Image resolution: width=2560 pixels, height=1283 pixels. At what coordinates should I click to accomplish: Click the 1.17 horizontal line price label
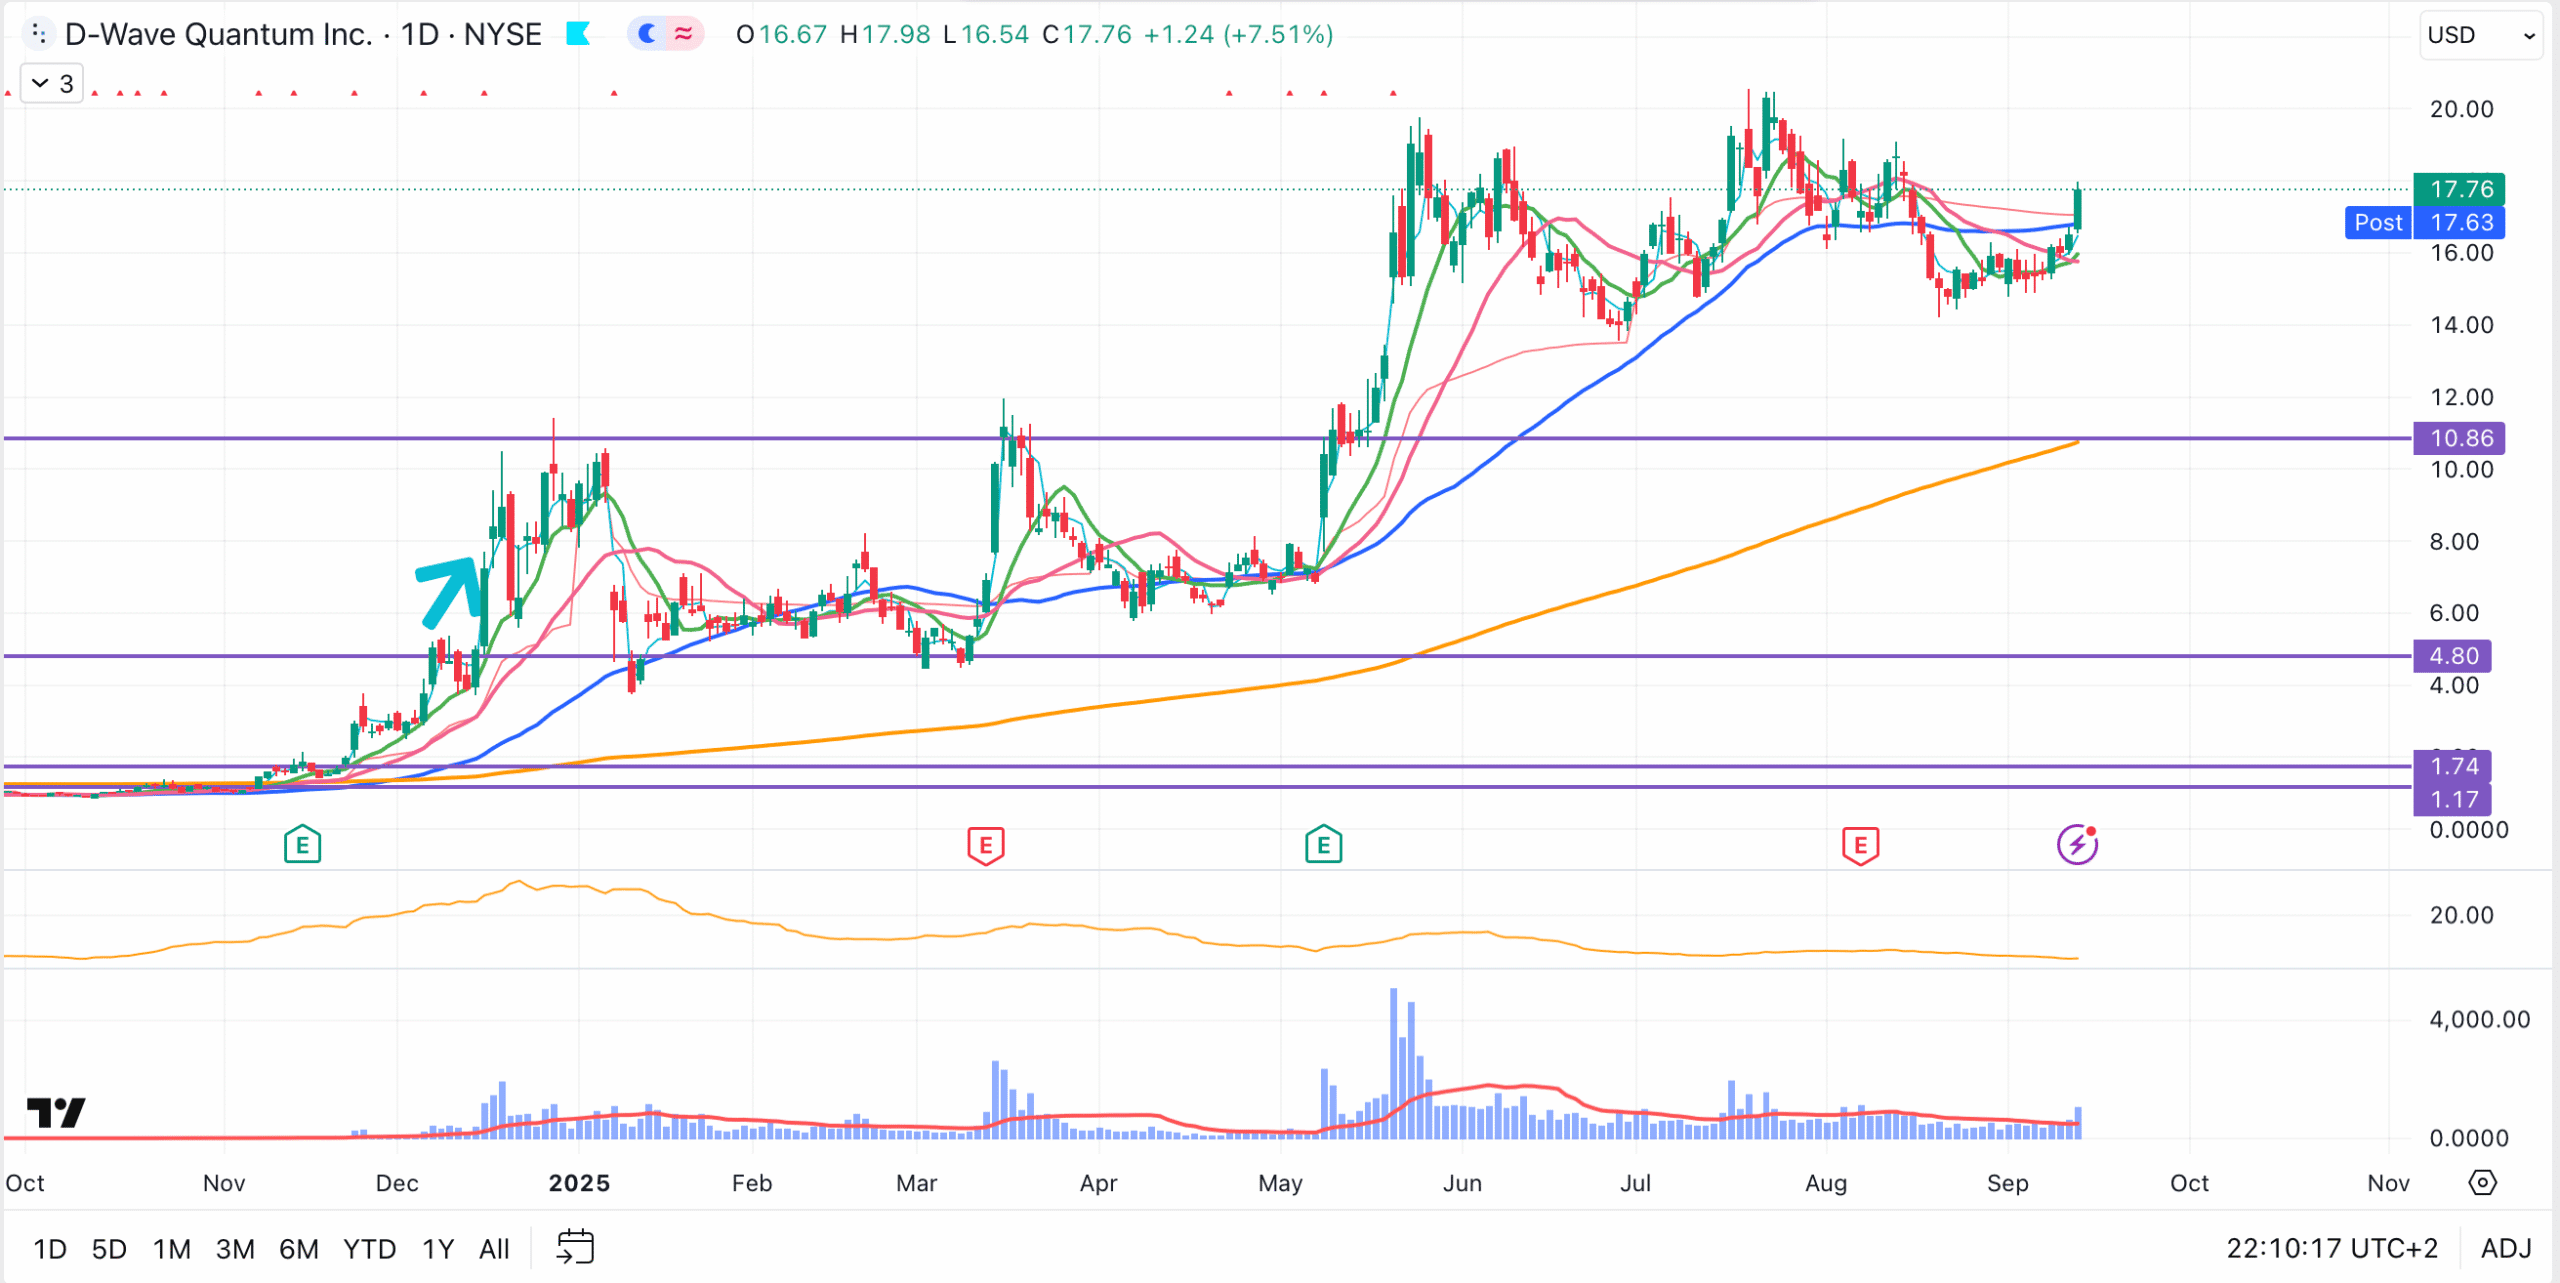pyautogui.click(x=2453, y=800)
